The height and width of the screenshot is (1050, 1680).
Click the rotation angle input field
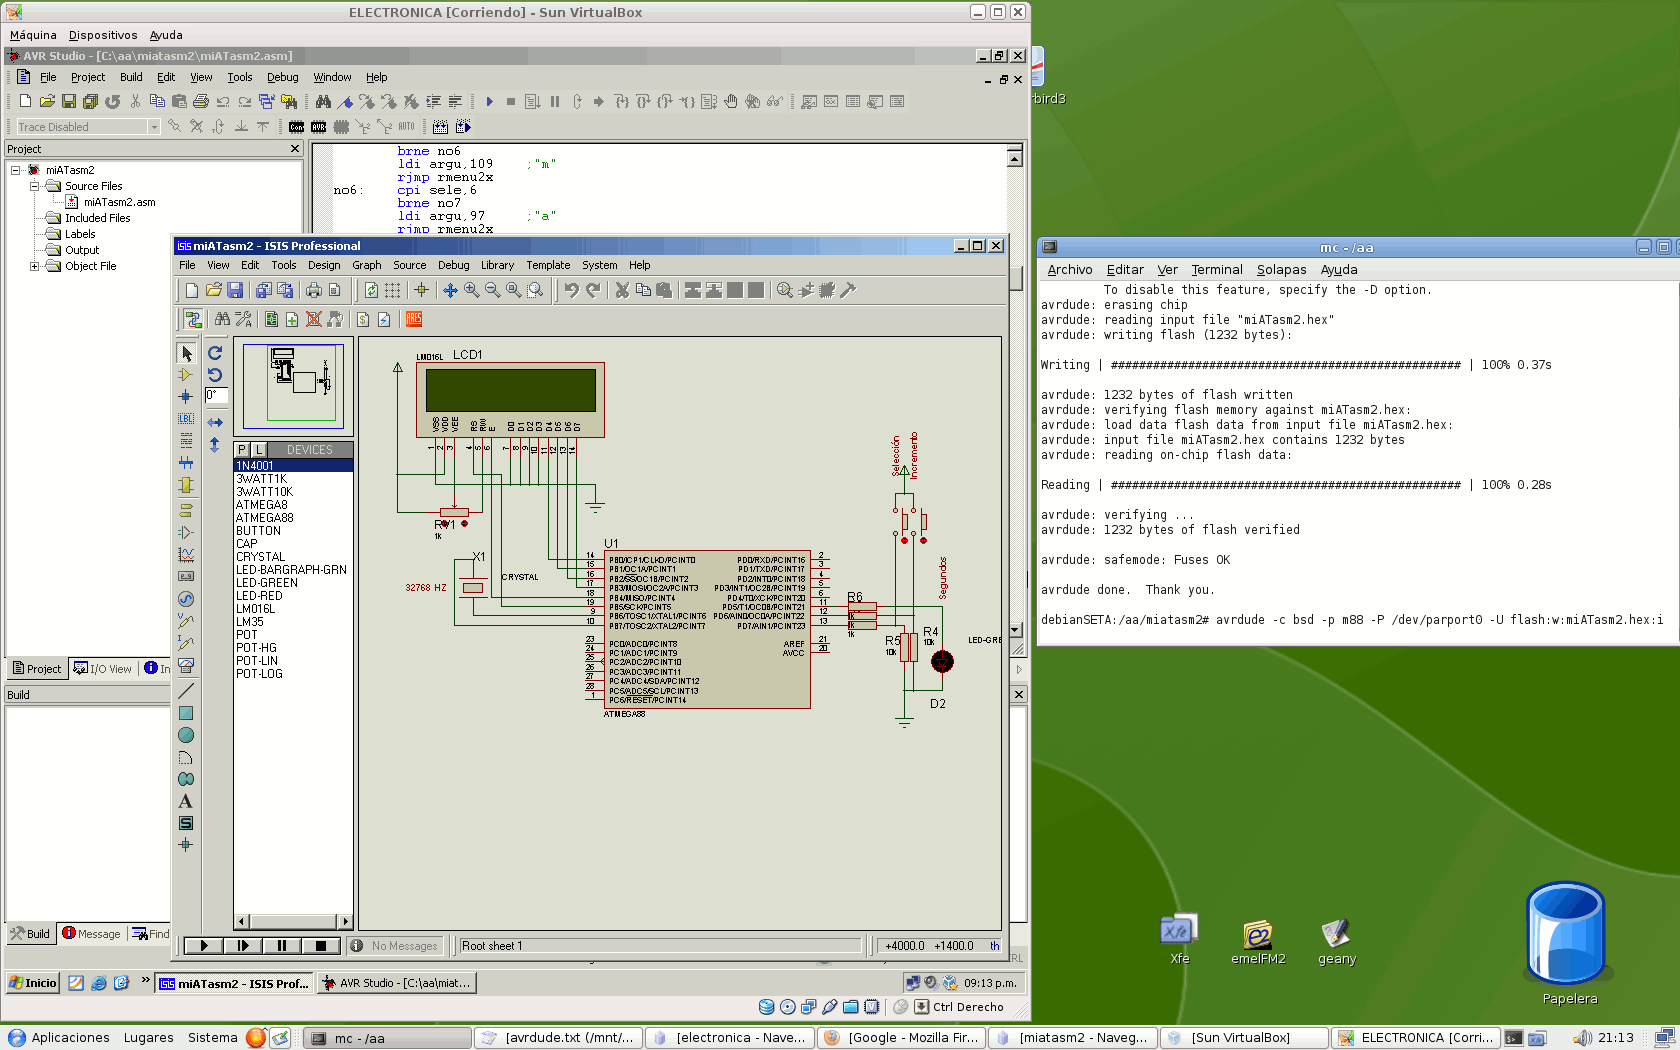coord(216,395)
